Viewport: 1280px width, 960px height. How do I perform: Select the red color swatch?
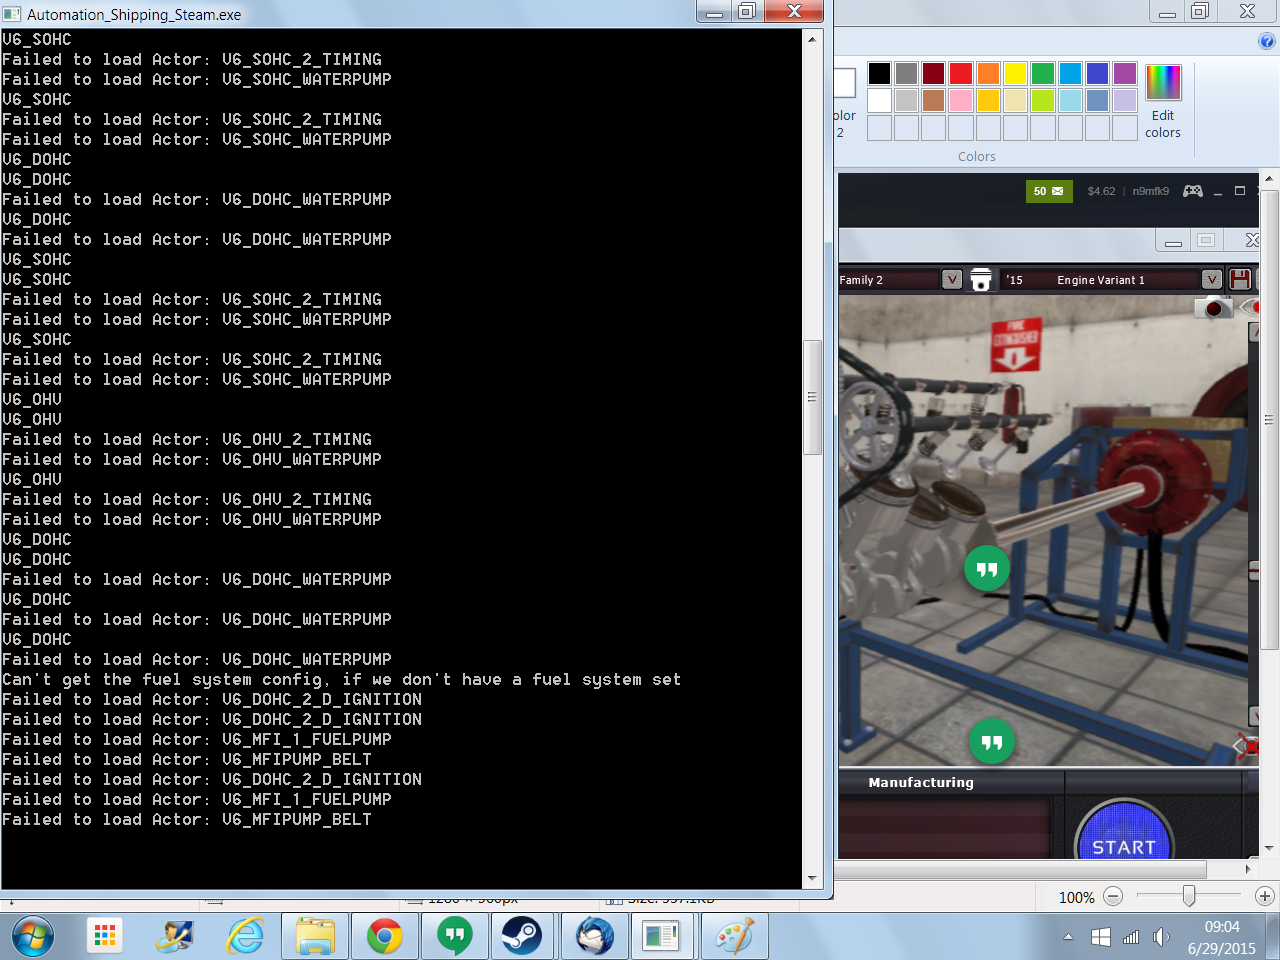click(x=961, y=73)
